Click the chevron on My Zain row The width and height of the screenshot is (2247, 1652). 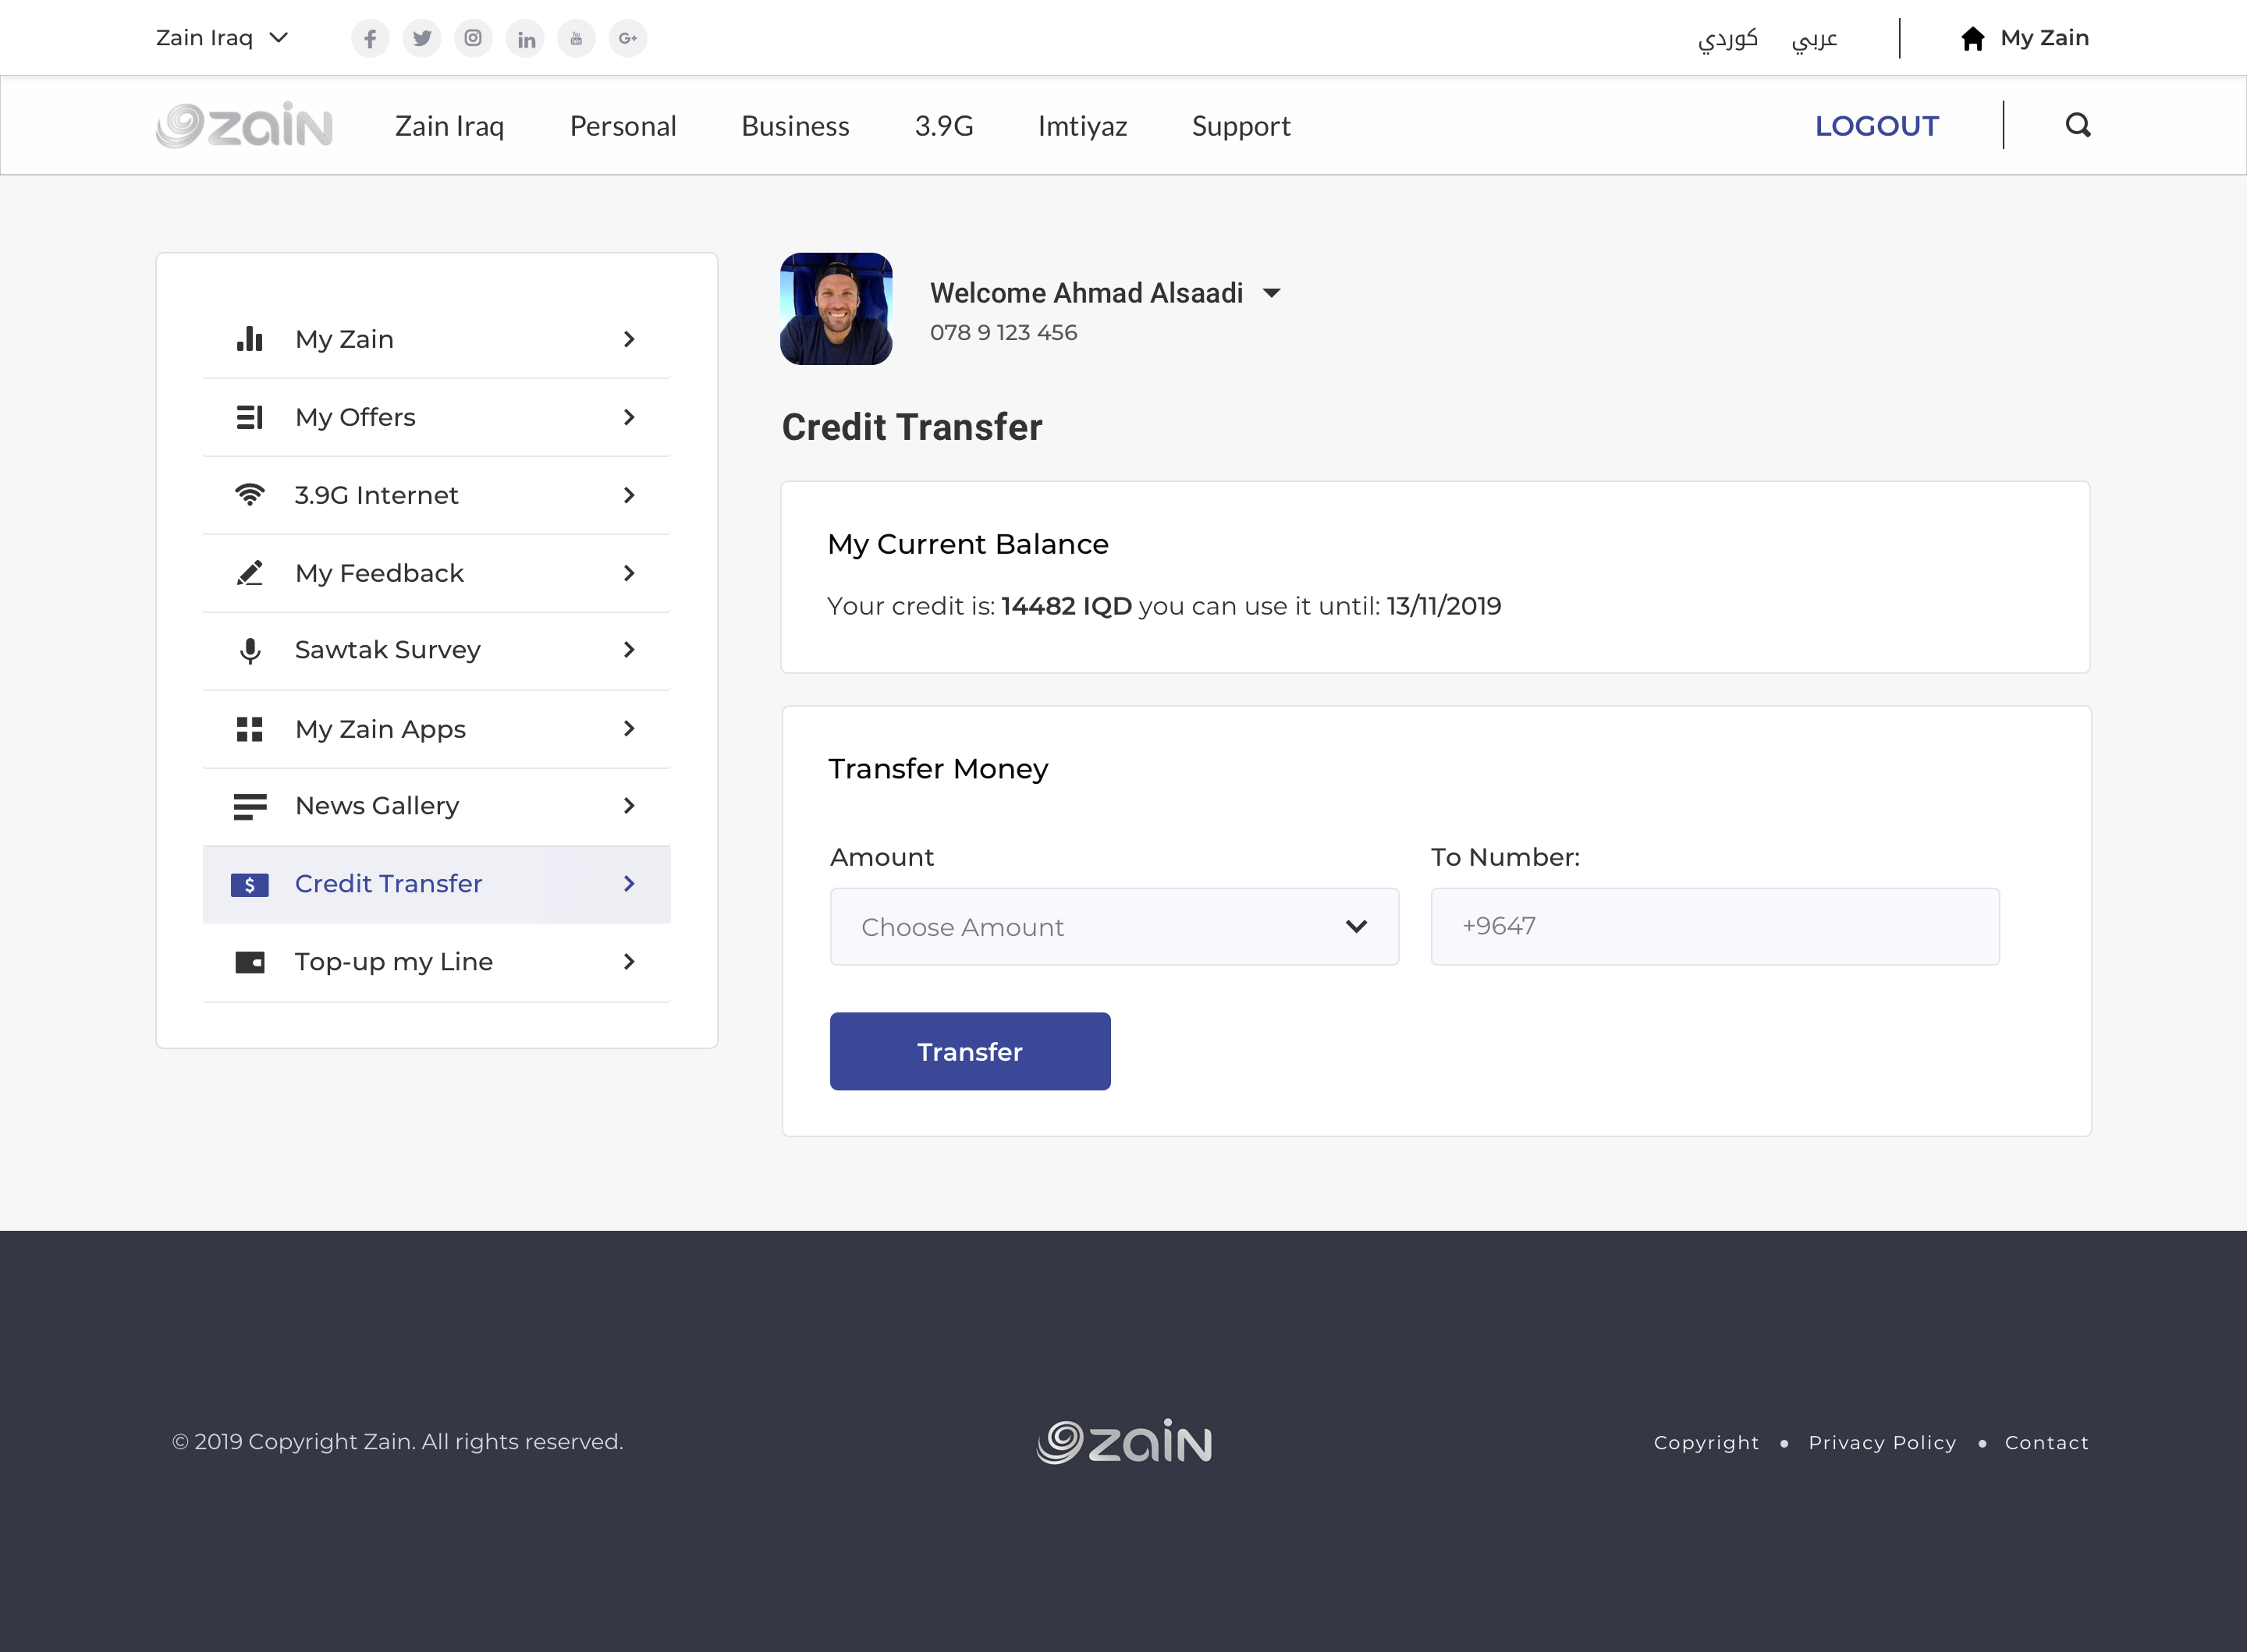click(629, 339)
